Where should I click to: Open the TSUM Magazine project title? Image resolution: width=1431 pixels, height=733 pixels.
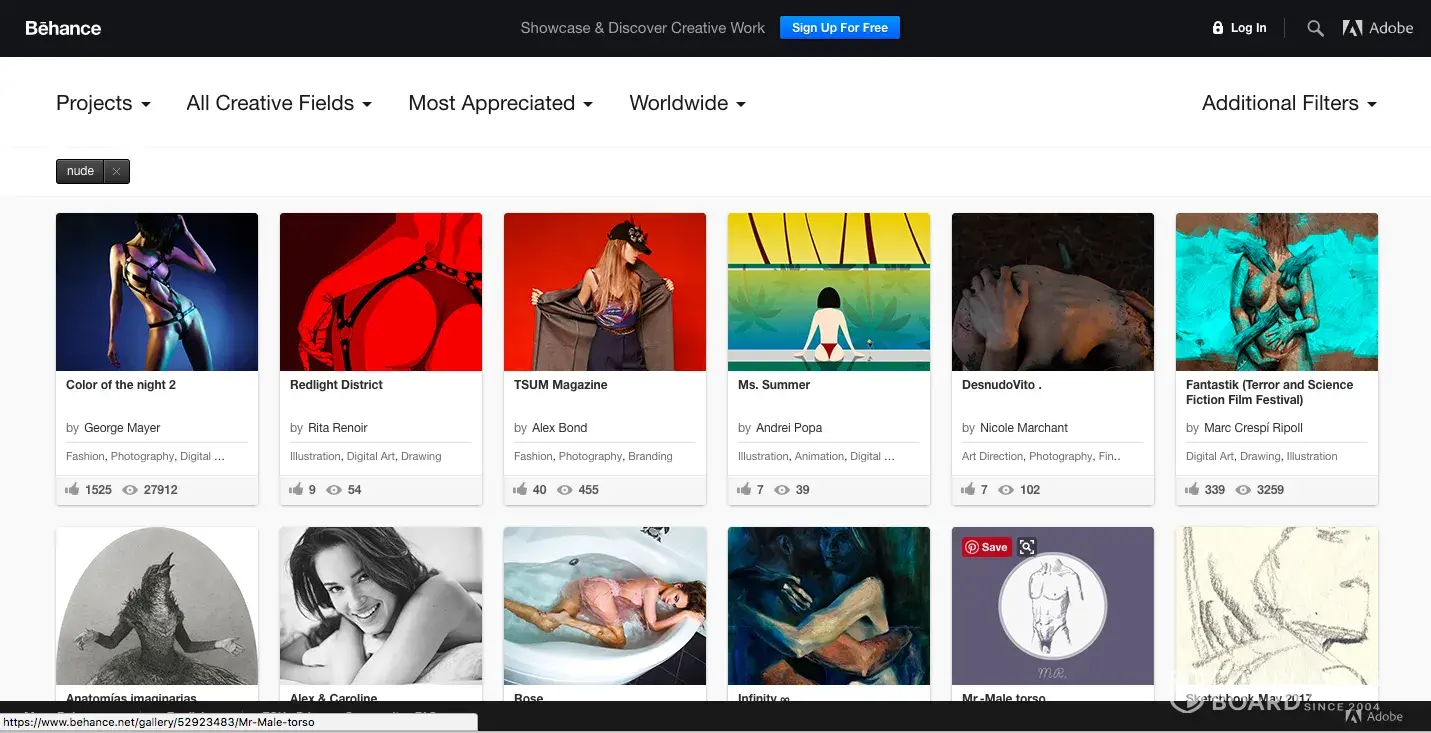click(x=560, y=385)
